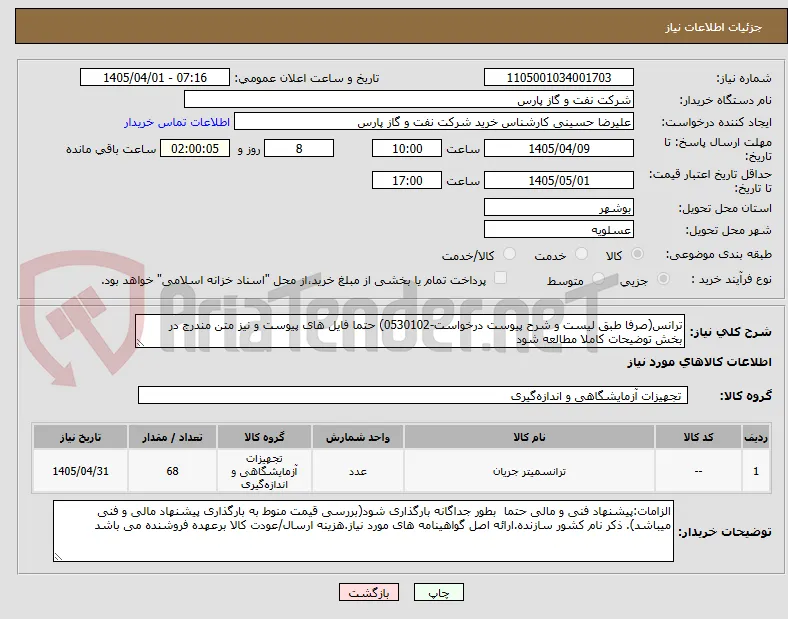Click the ردیف column header
Image resolution: width=788 pixels, height=619 pixels.
756,437
